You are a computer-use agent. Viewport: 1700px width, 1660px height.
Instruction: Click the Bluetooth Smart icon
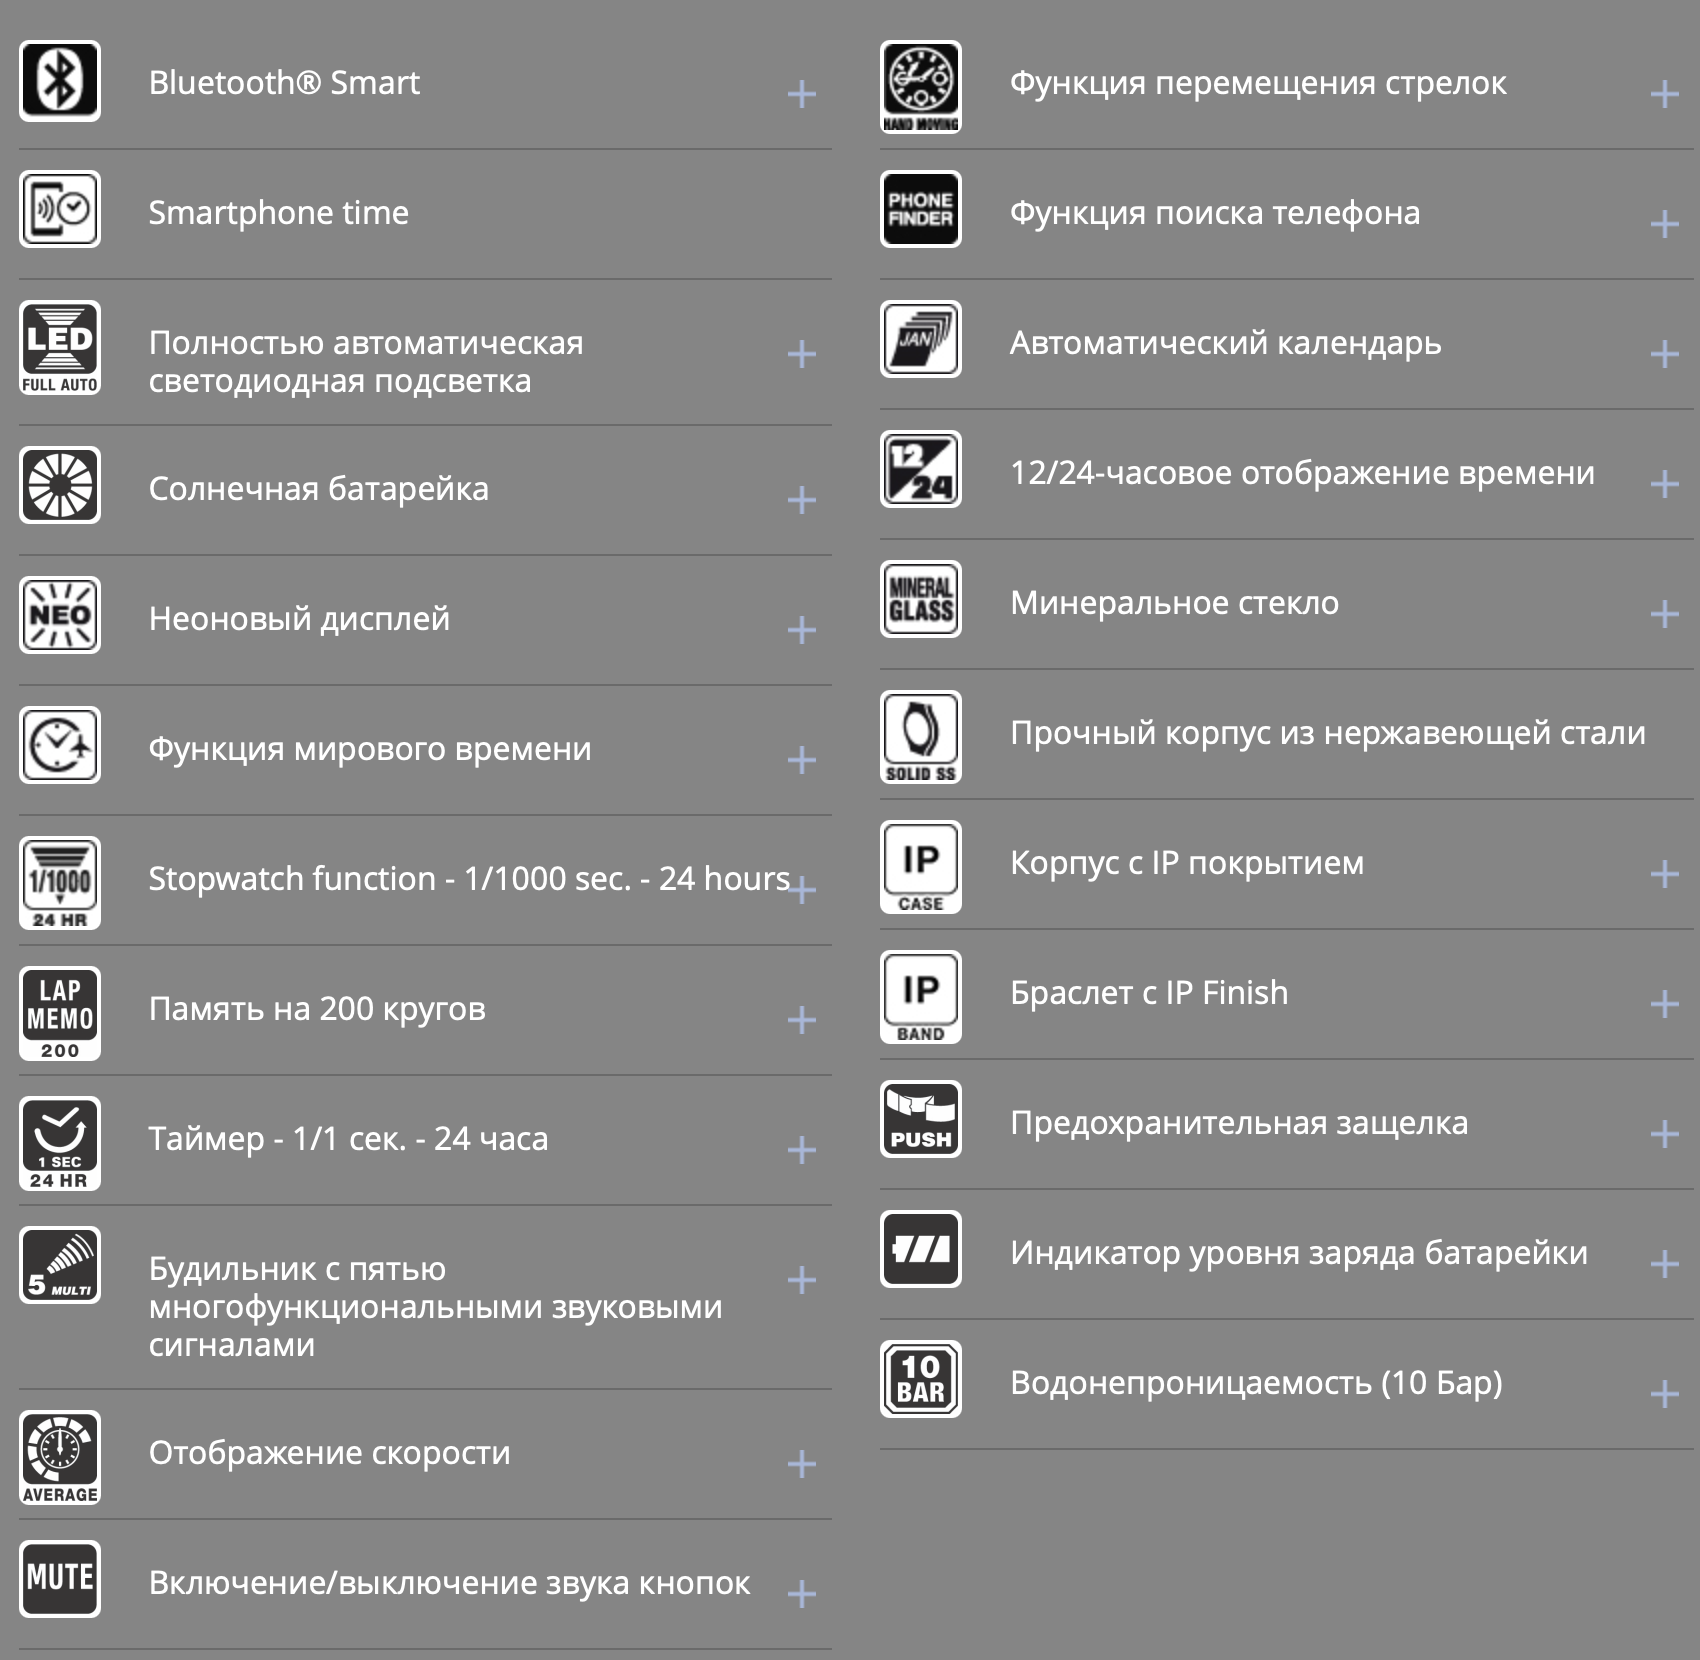(x=60, y=81)
